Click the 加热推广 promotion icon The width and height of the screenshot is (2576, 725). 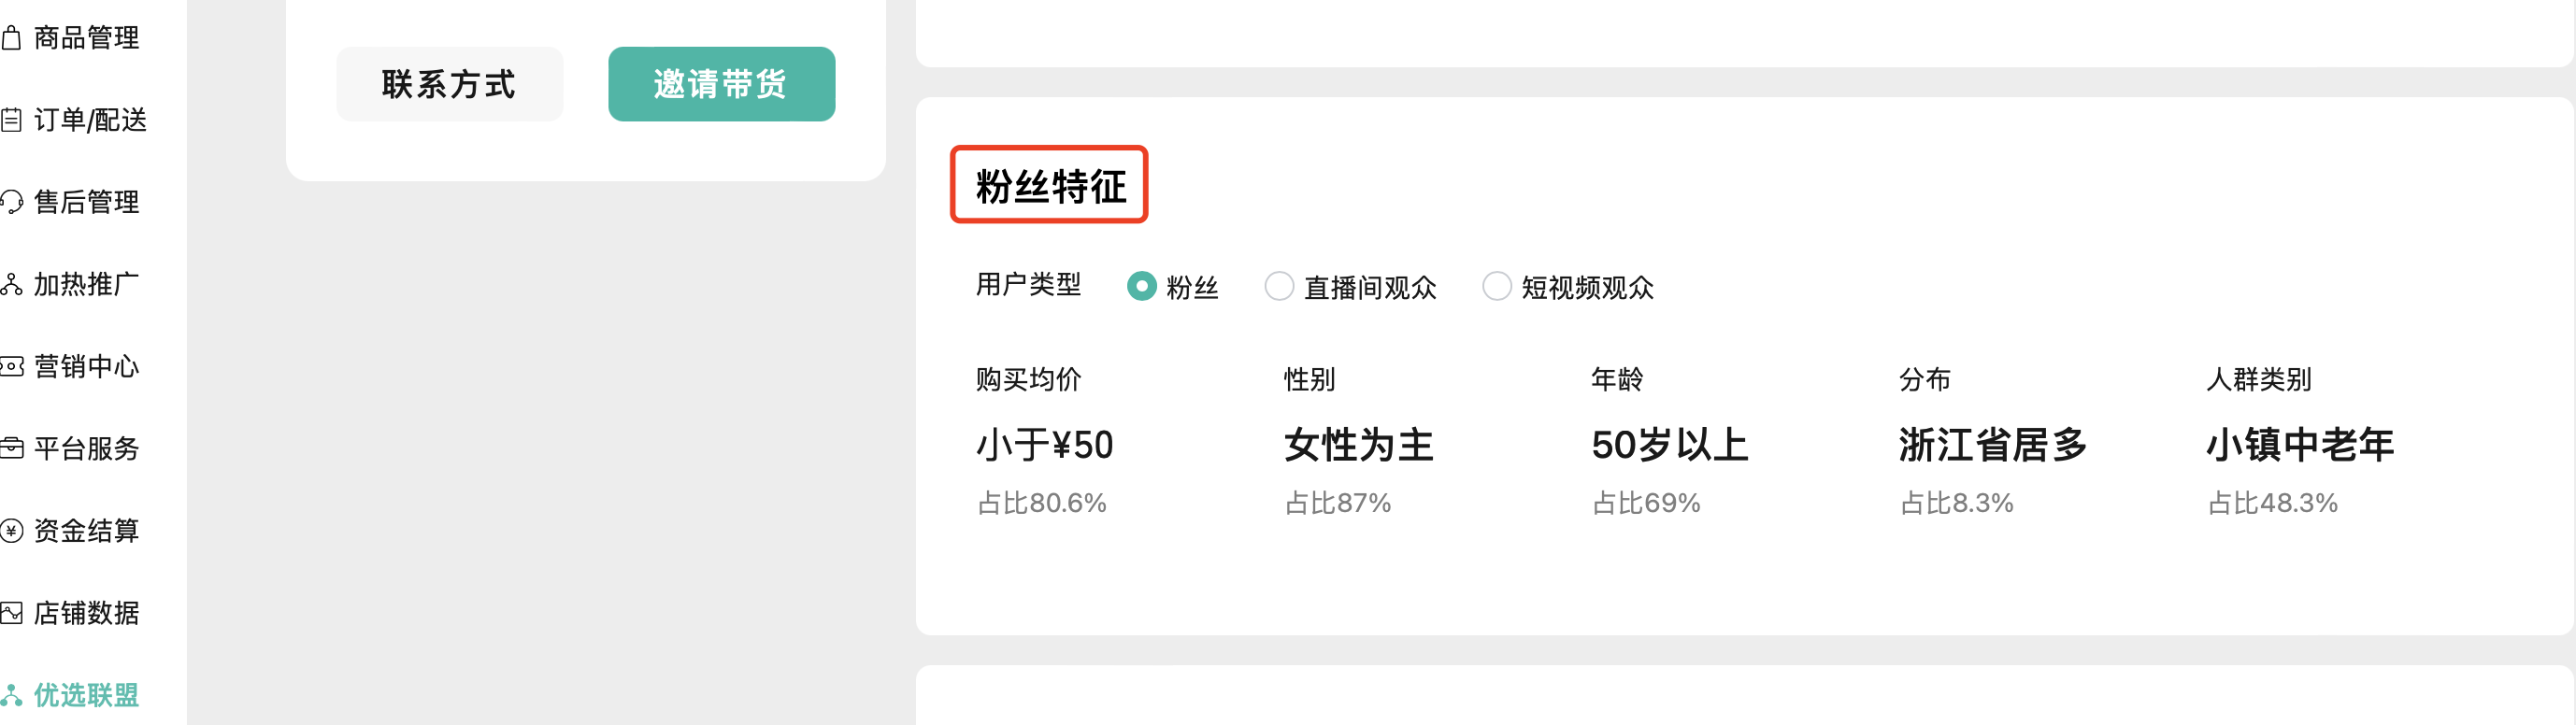(x=11, y=286)
